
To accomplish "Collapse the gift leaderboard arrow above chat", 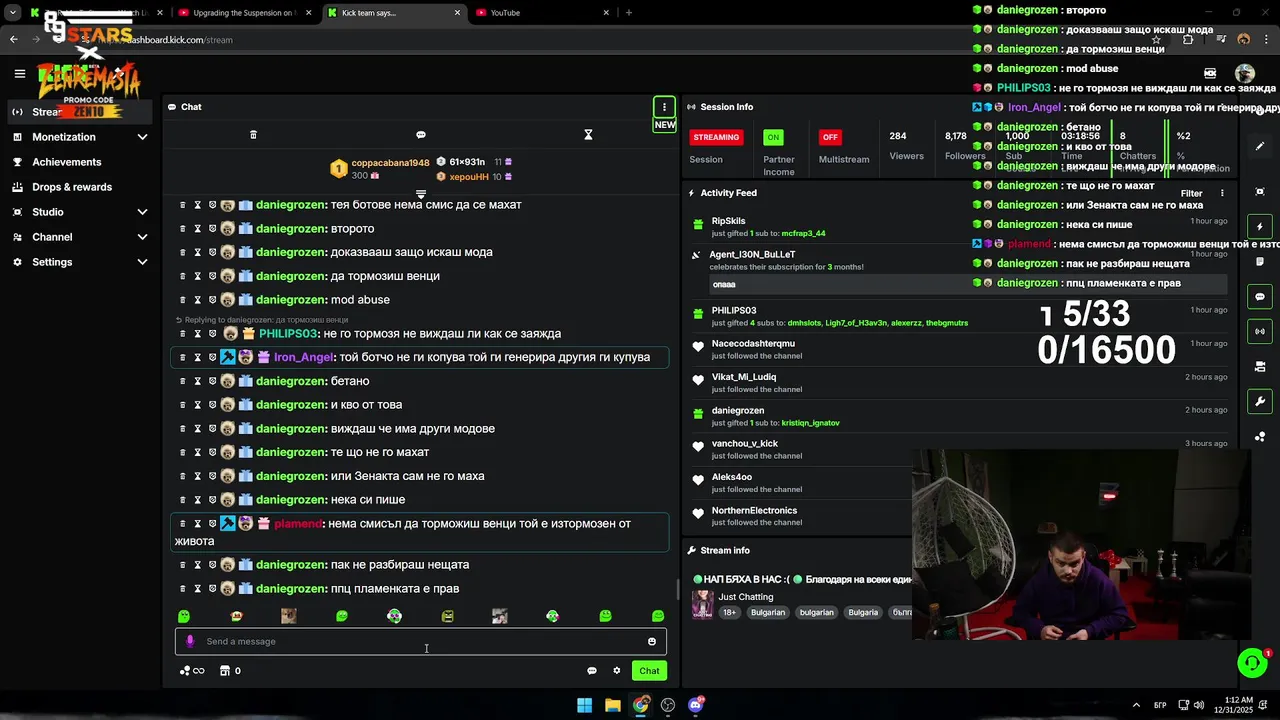I will click(421, 194).
